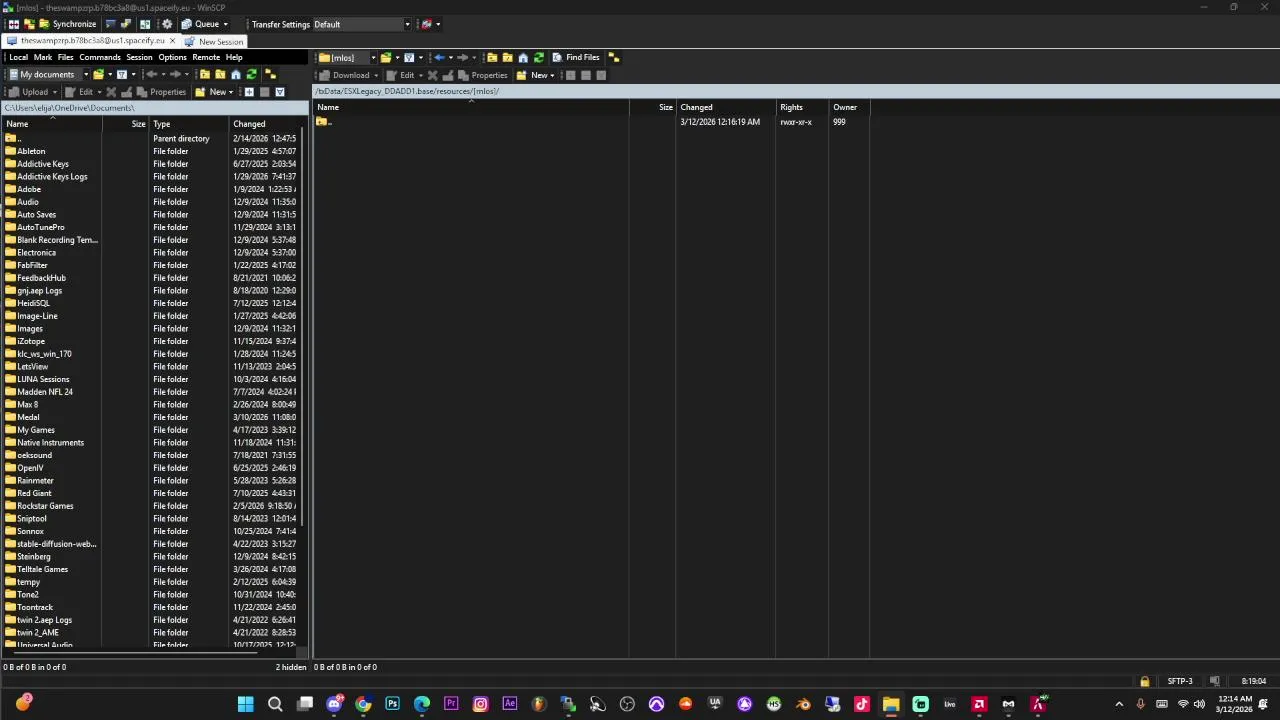Viewport: 1280px width, 720px height.
Task: Click local panel root directory icon
Action: 220,75
